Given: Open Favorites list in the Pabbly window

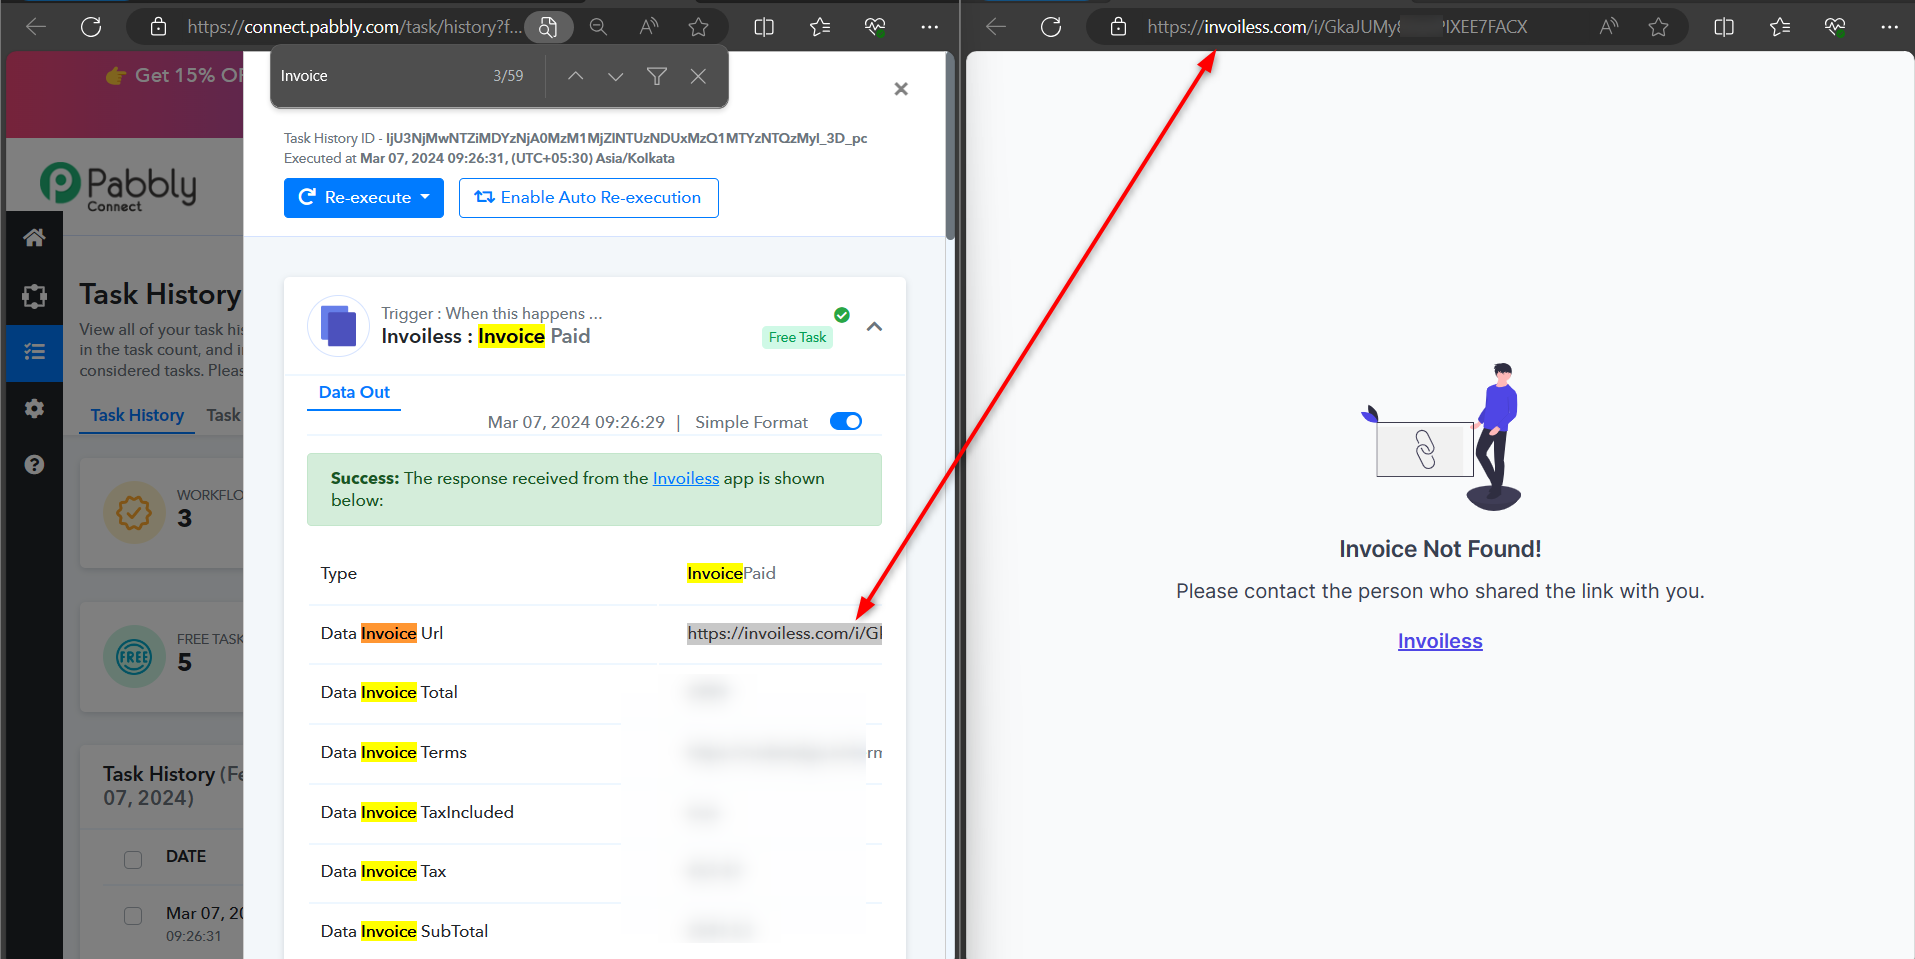Looking at the screenshot, I should tap(820, 27).
